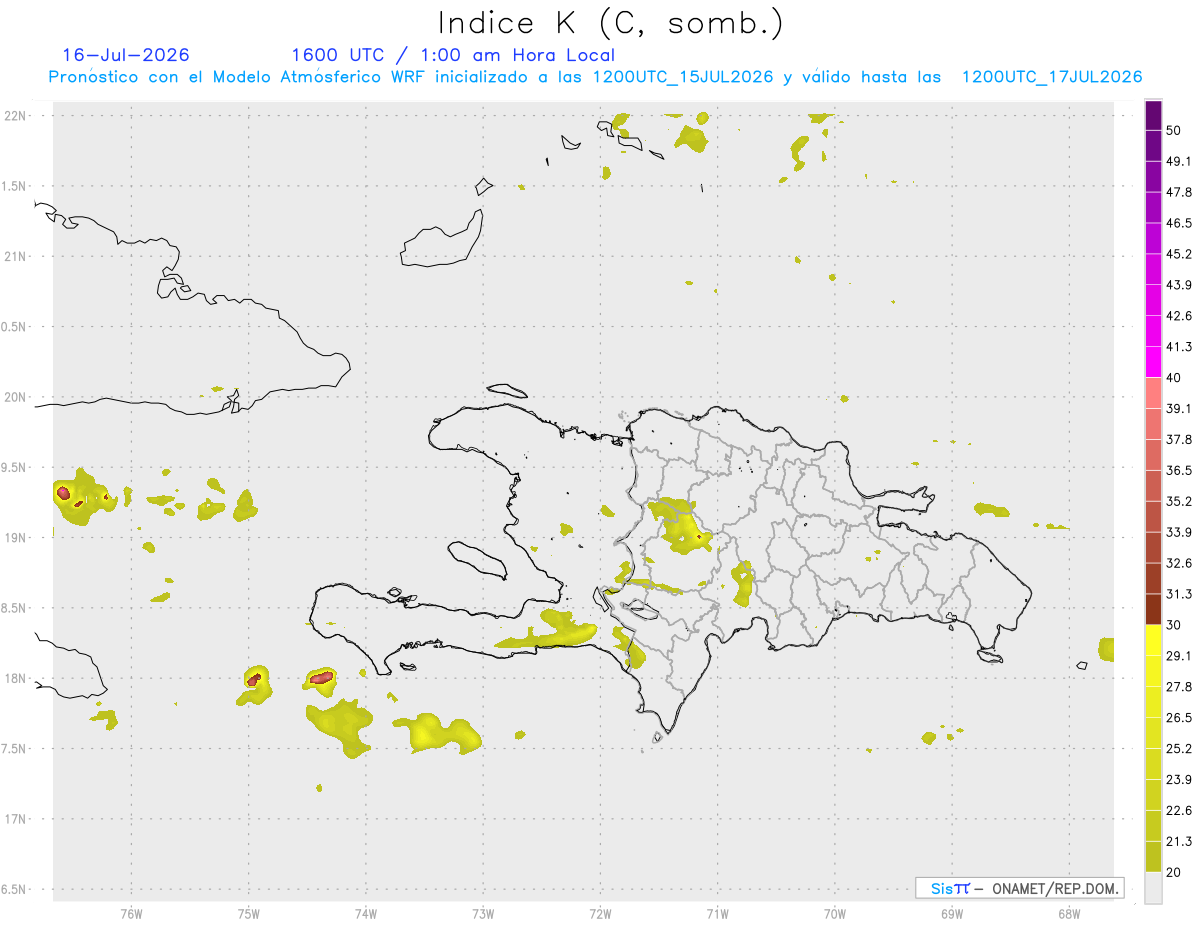Click the legend value '29.1'
1200x927 pixels.
click(x=1179, y=655)
